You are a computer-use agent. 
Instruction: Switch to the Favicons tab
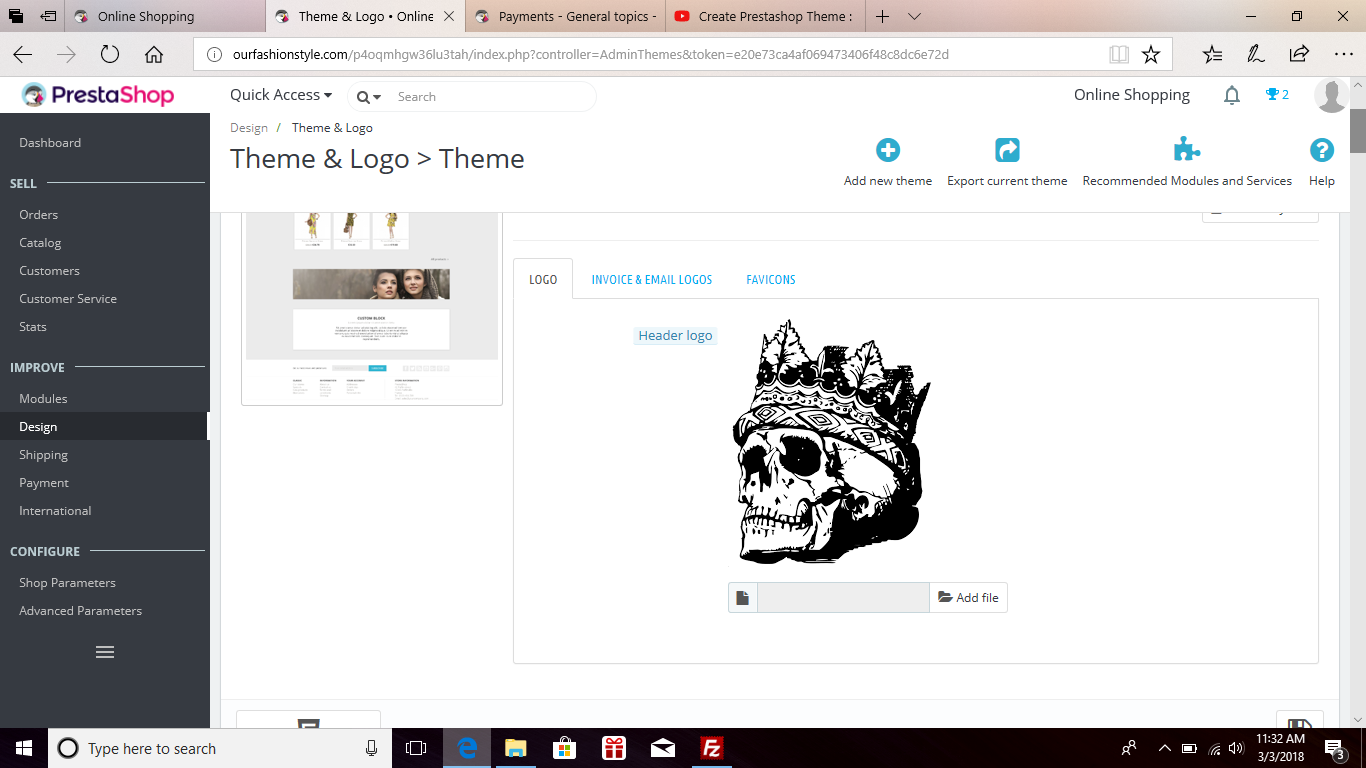pyautogui.click(x=771, y=280)
